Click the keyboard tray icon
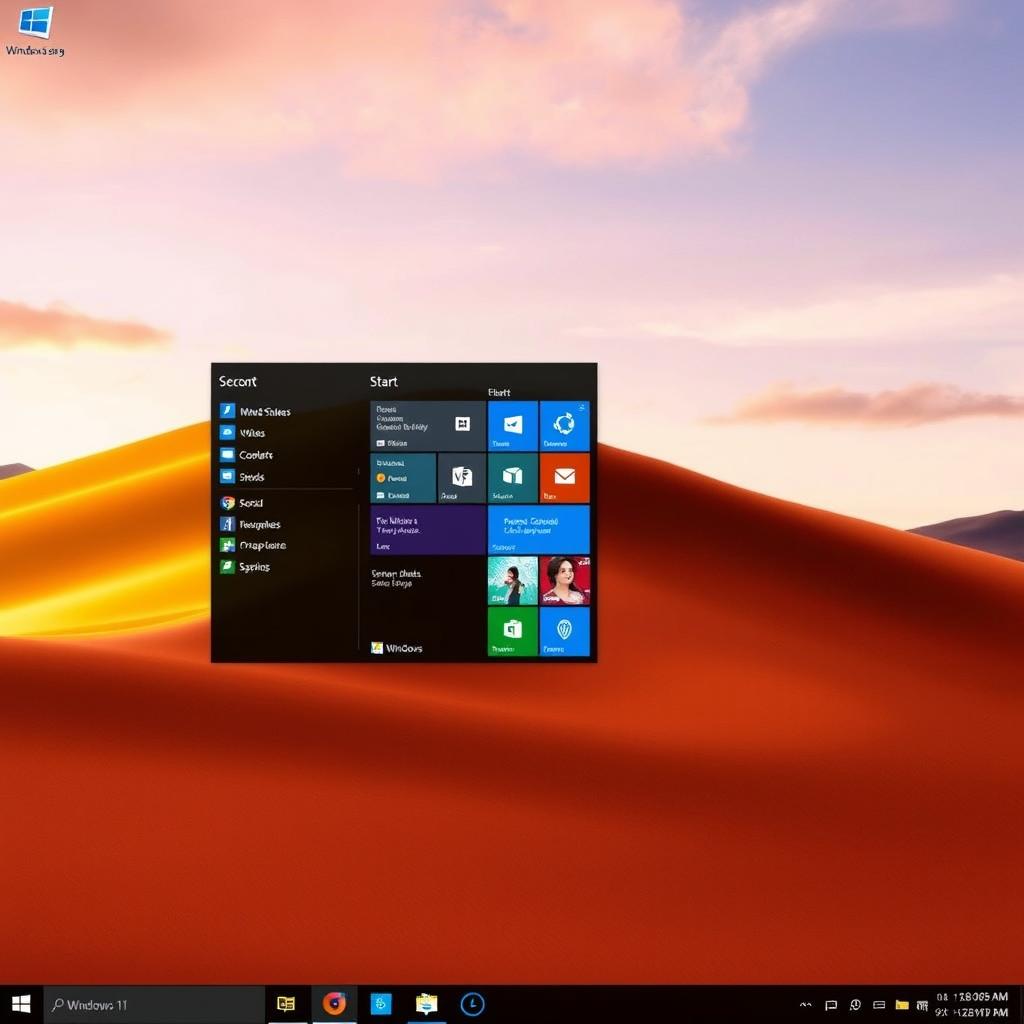This screenshot has height=1024, width=1024. point(879,1005)
